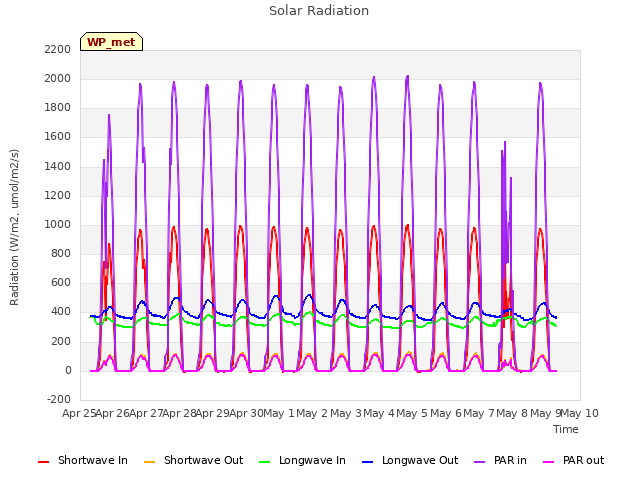Viewport: 640px width, 480px height.
Task: Click the 800 y-axis tick label
Action: (x=61, y=253)
